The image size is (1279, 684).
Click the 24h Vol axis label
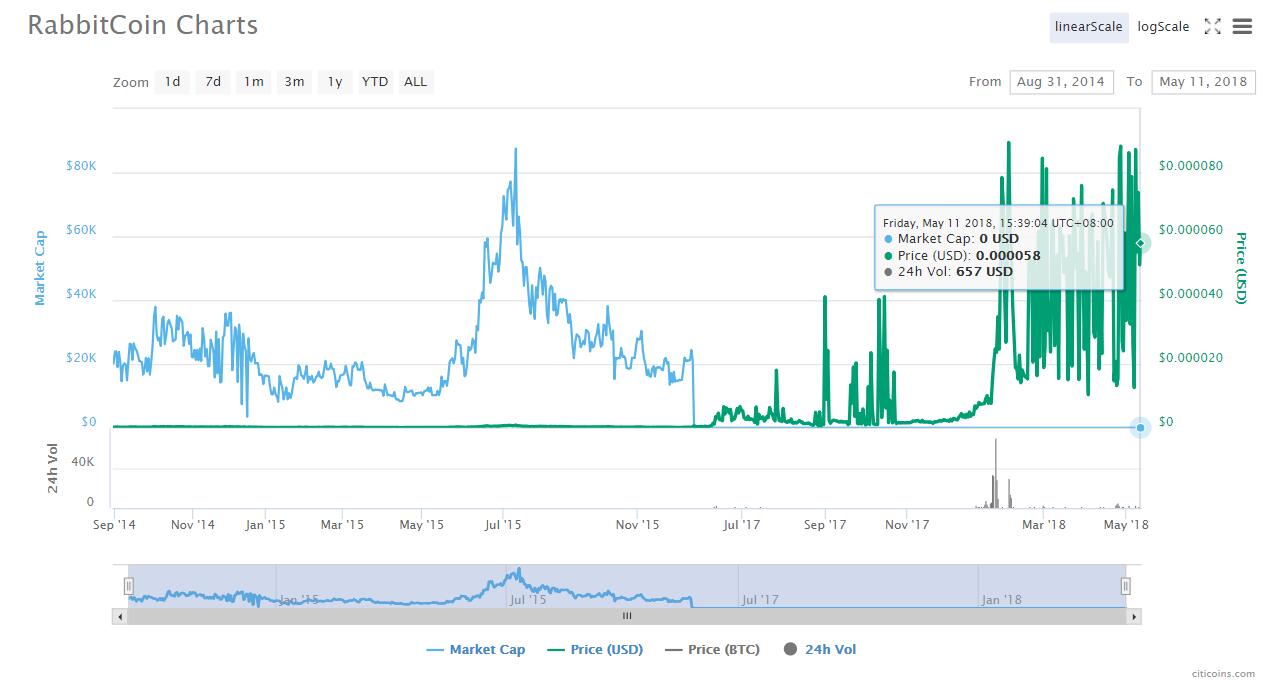click(x=54, y=470)
